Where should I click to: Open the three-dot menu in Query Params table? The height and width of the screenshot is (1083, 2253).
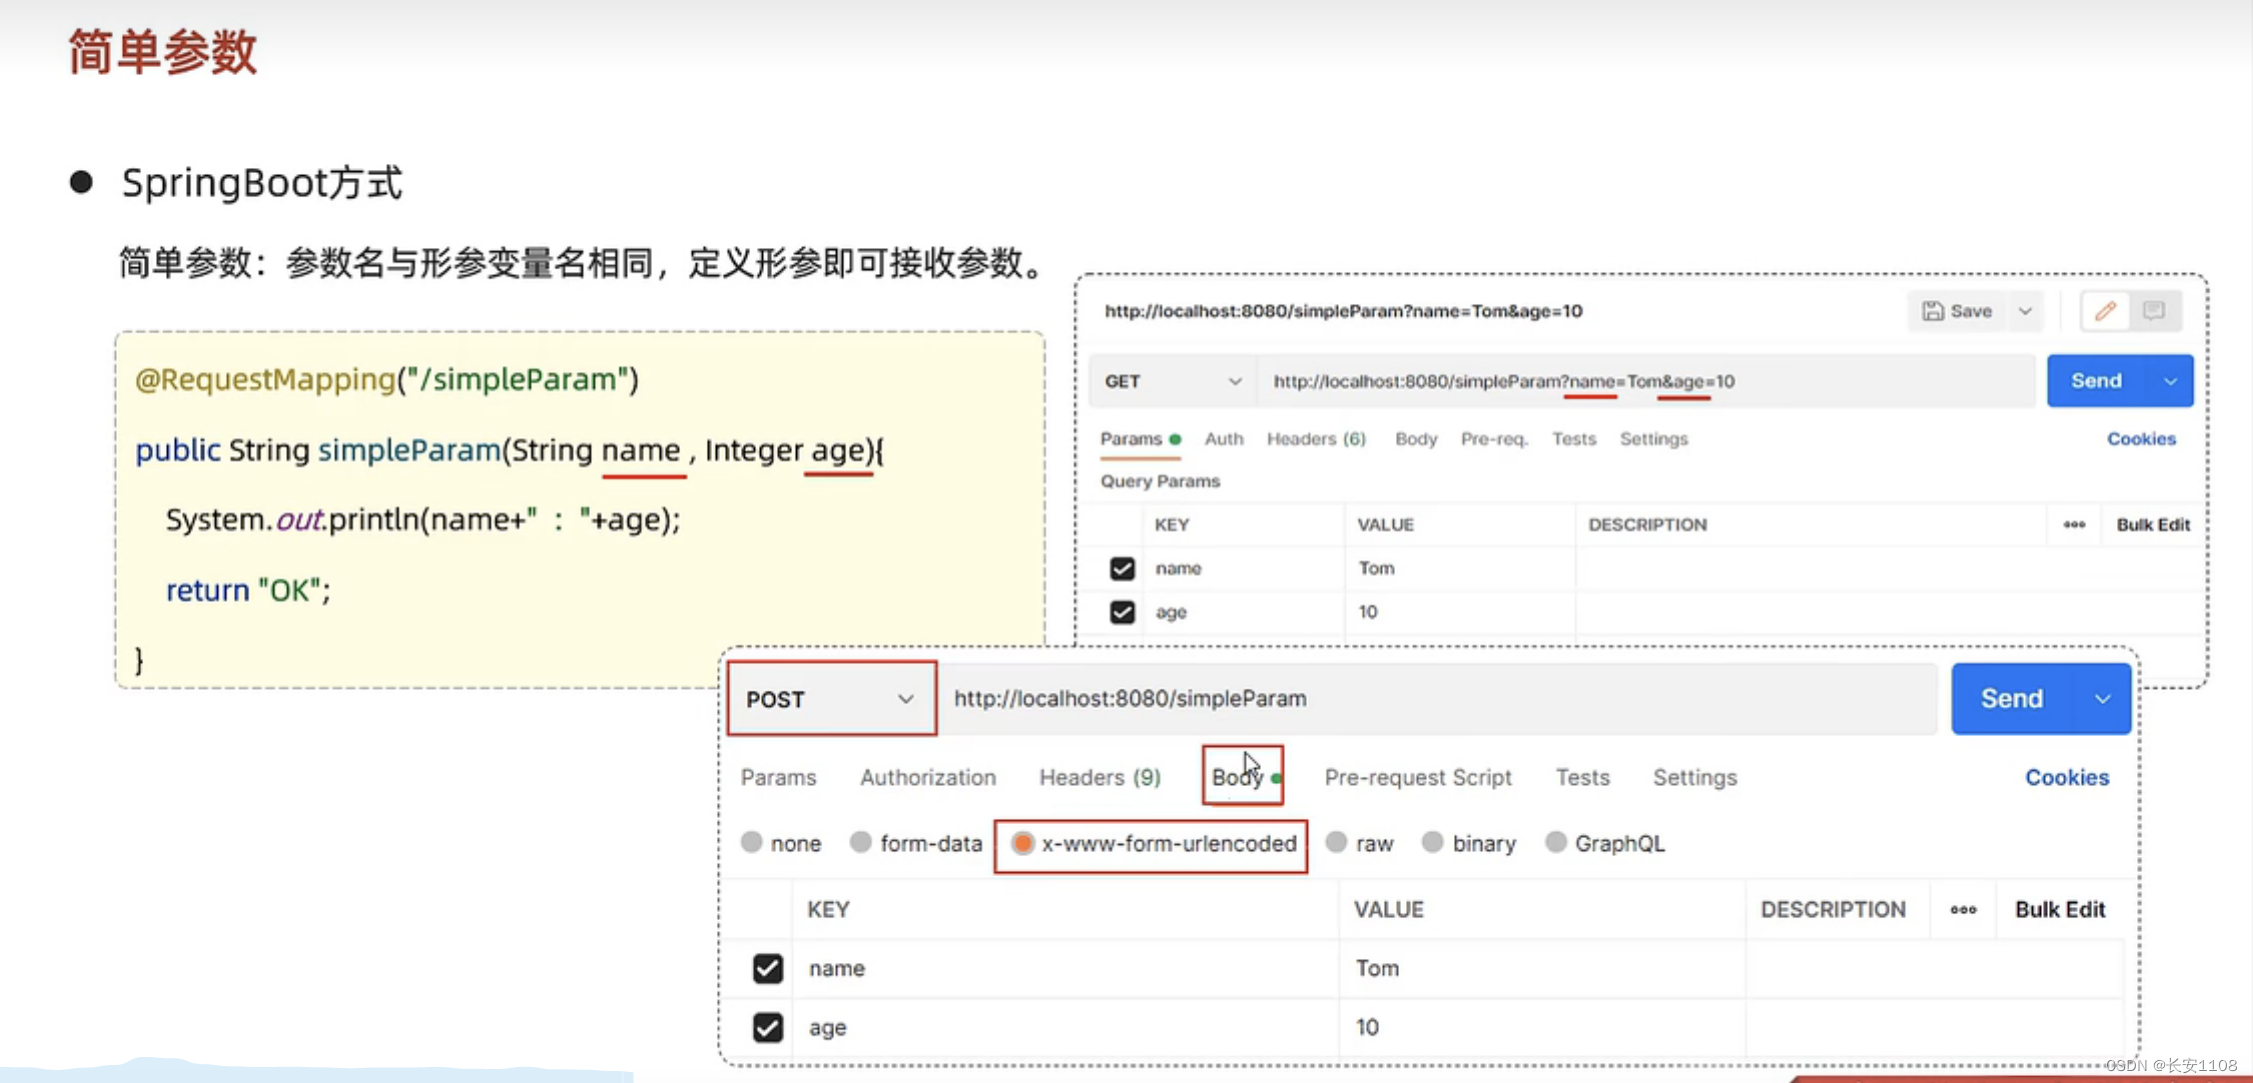click(x=2074, y=524)
